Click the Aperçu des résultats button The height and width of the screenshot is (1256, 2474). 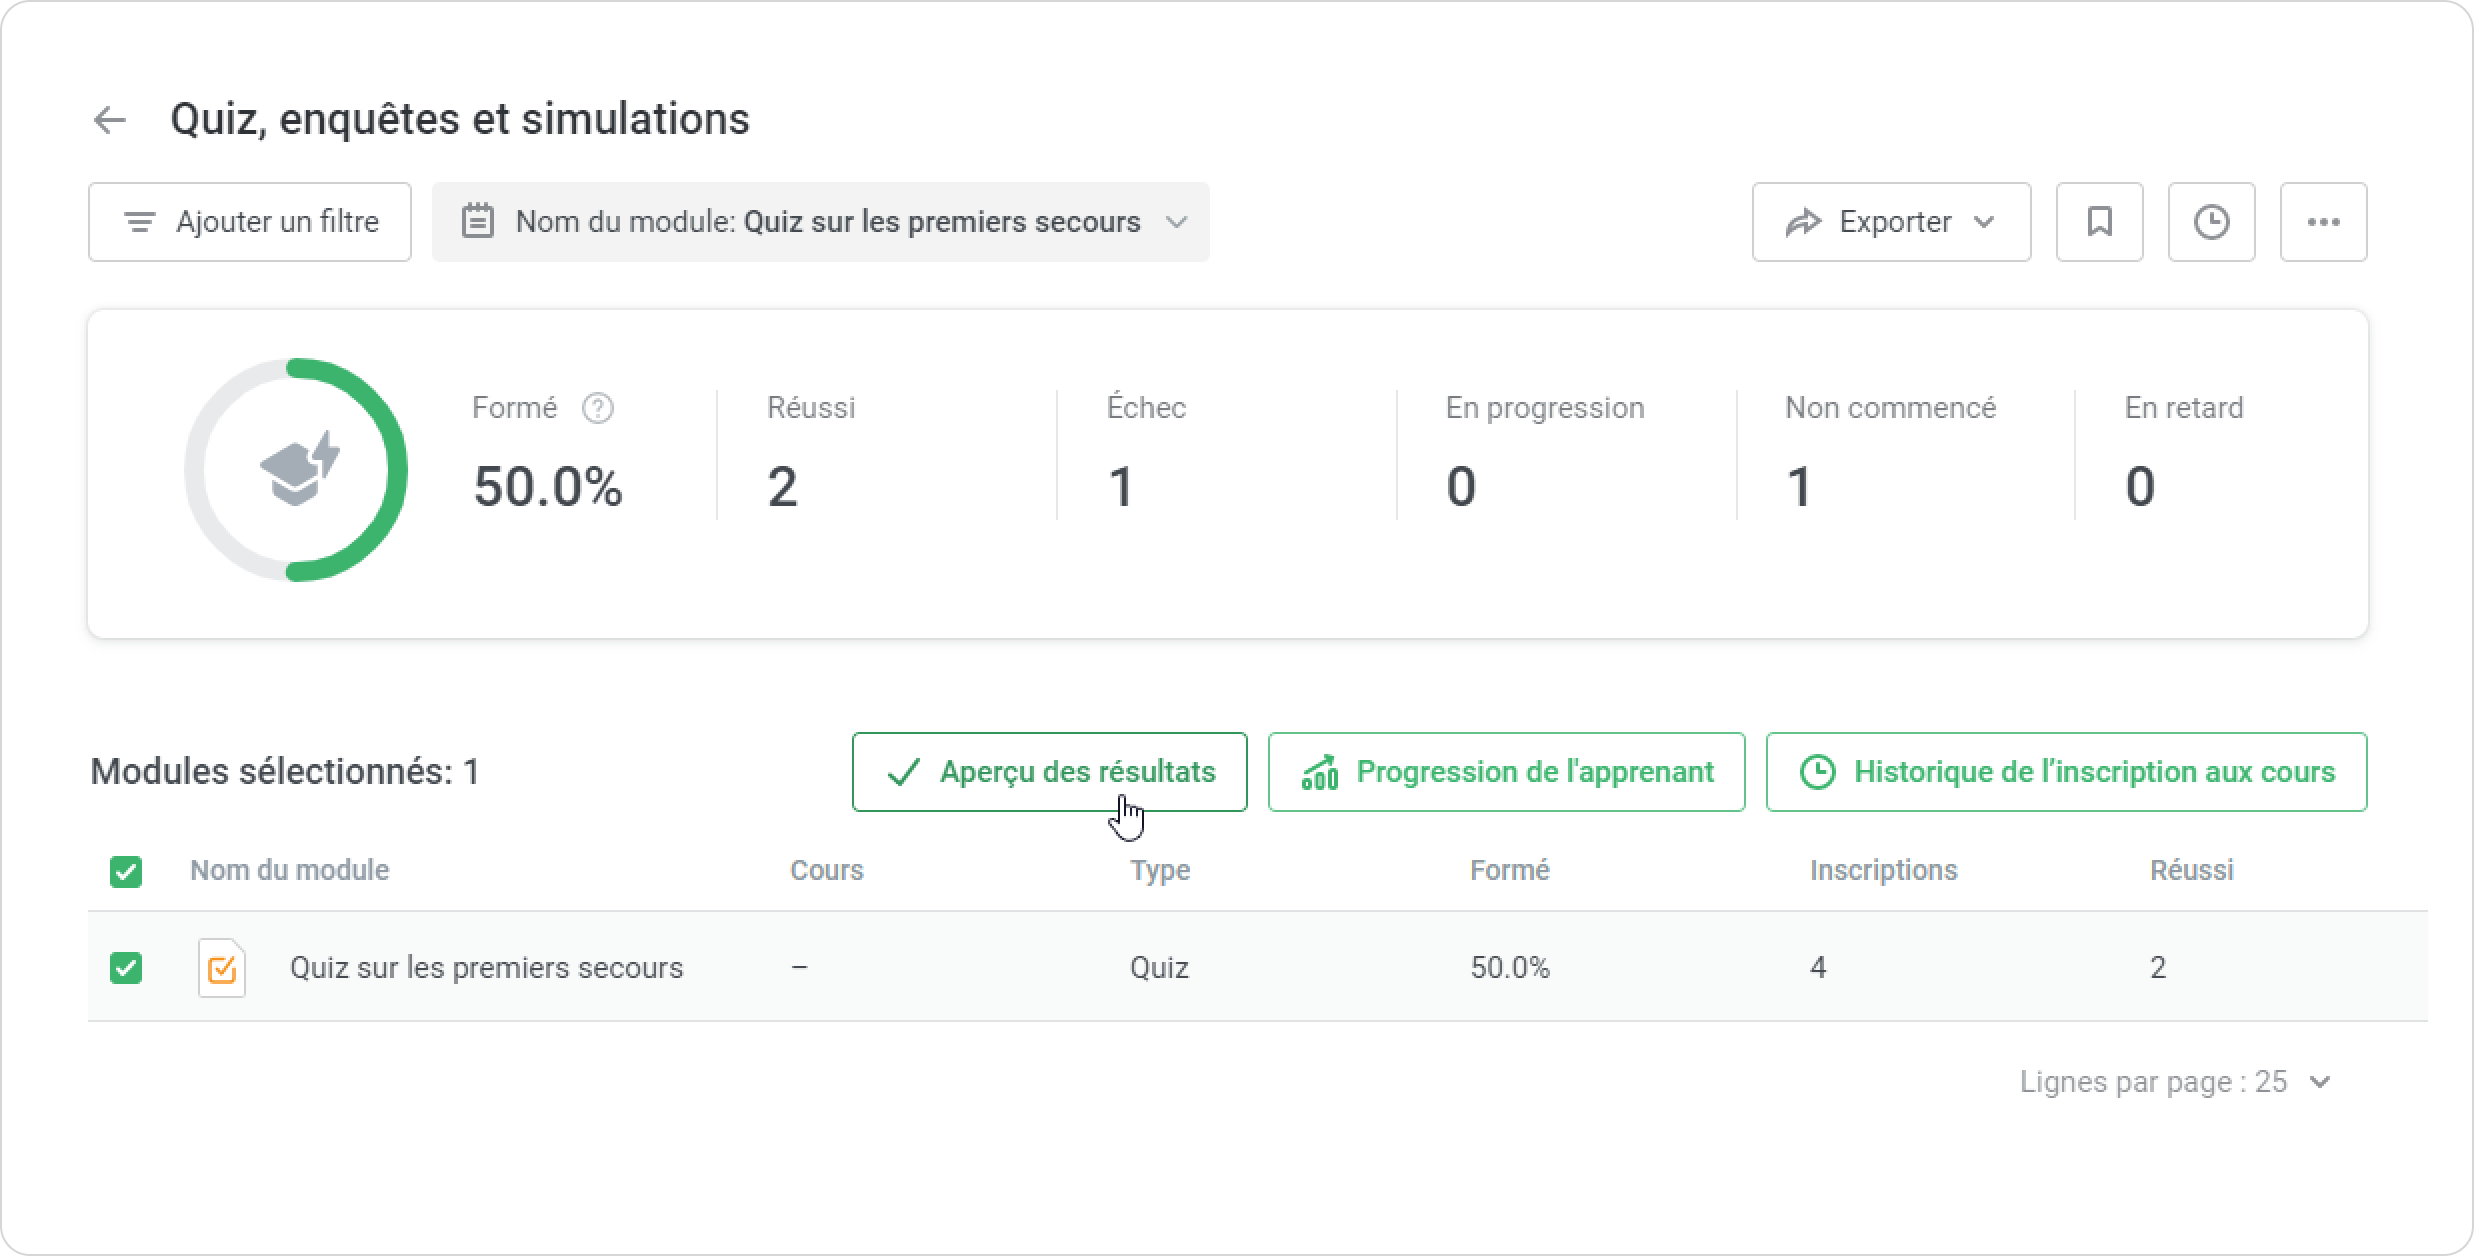click(1049, 772)
